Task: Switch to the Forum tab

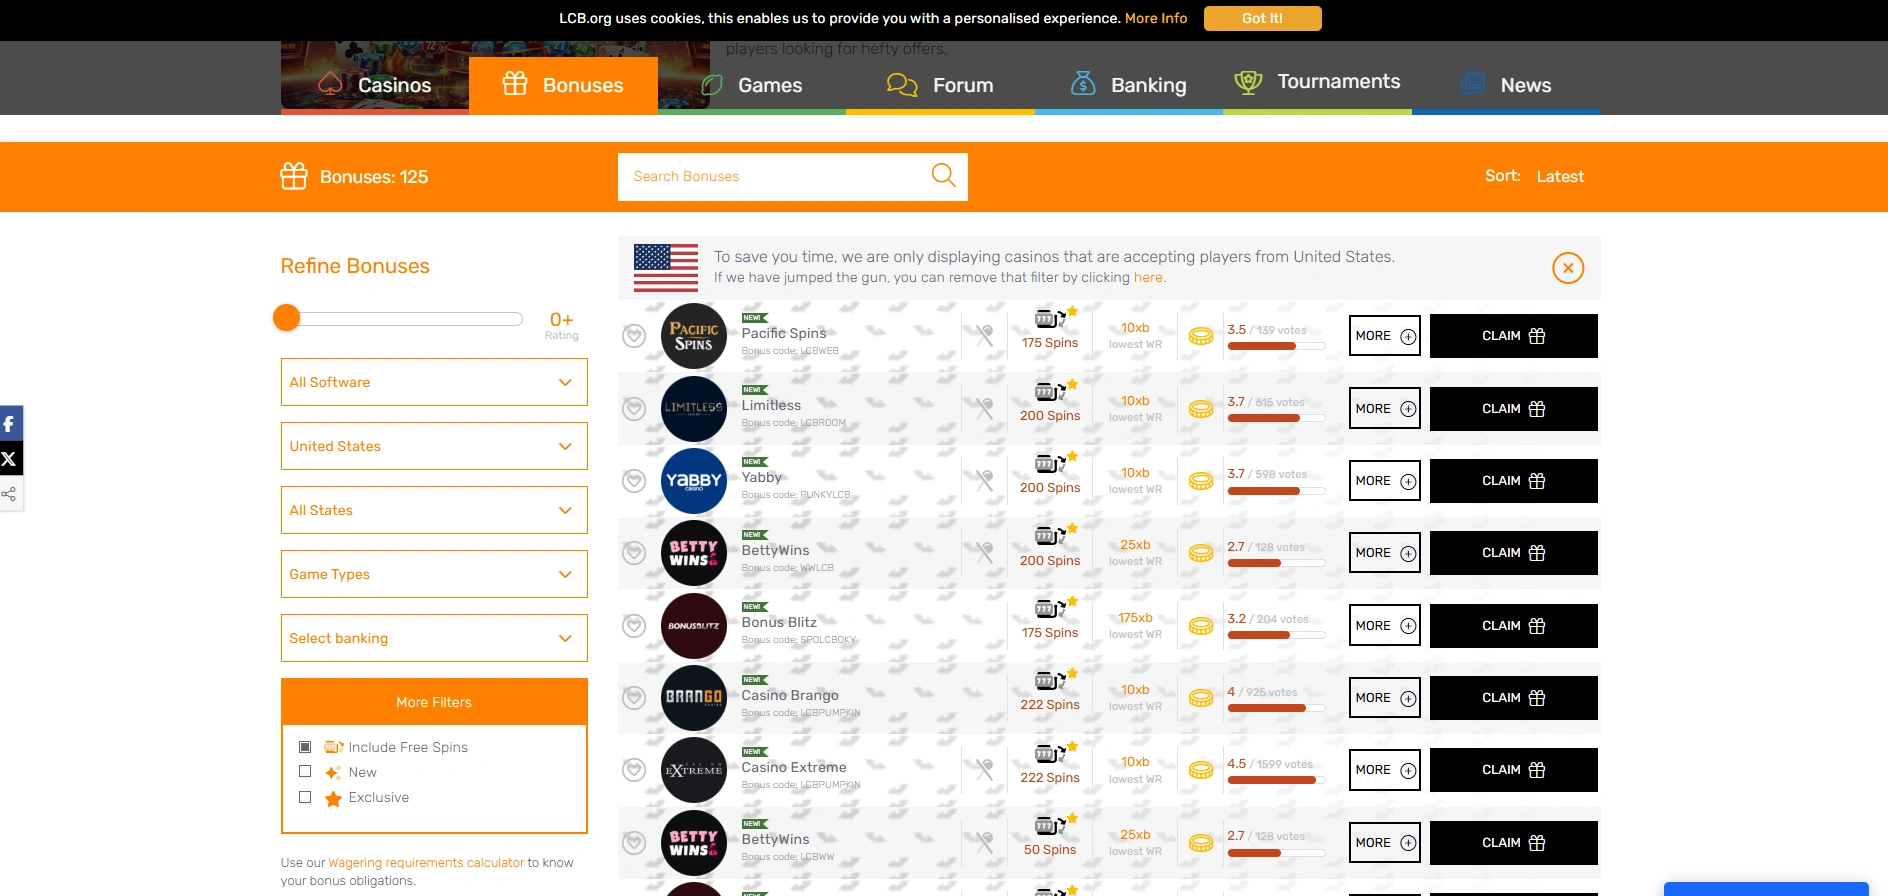Action: coord(940,85)
